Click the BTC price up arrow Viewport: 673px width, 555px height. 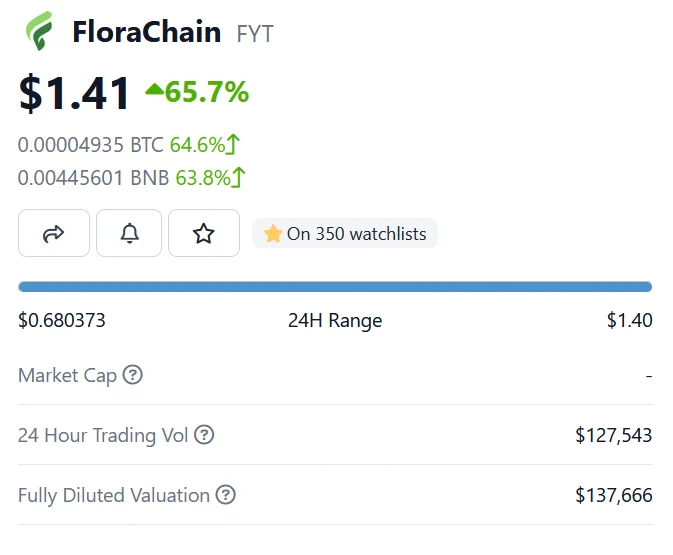click(x=233, y=144)
